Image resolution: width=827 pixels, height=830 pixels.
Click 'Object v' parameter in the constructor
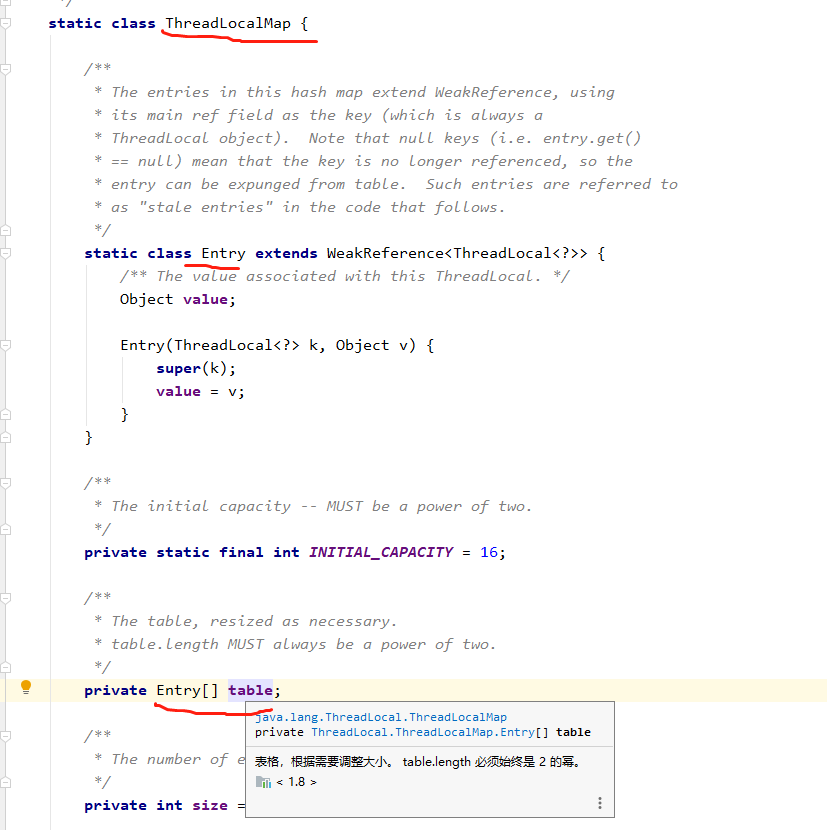point(372,346)
